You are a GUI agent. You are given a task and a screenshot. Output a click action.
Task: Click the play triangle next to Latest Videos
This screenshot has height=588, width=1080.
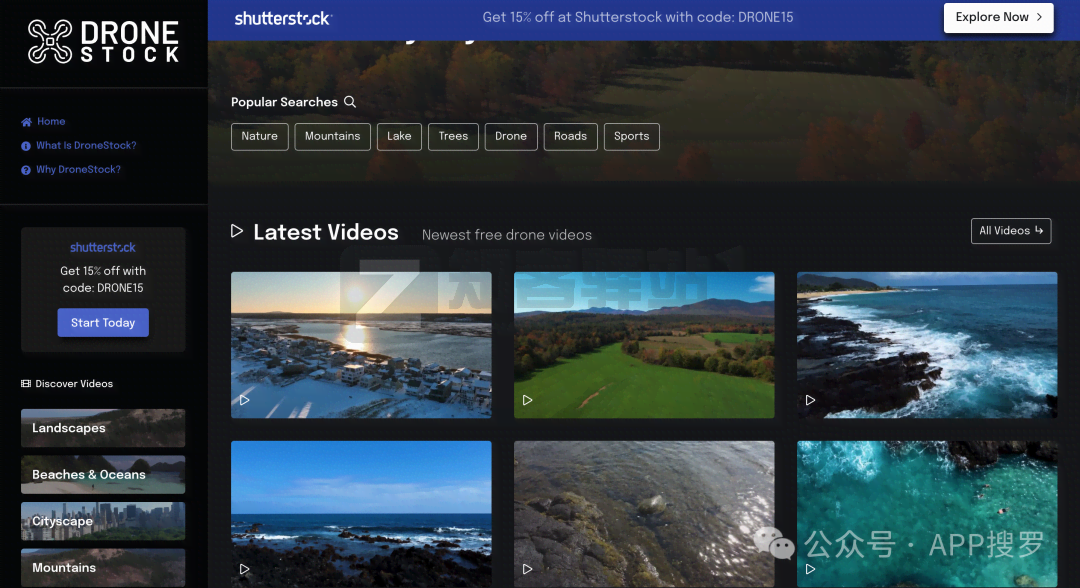click(x=237, y=232)
